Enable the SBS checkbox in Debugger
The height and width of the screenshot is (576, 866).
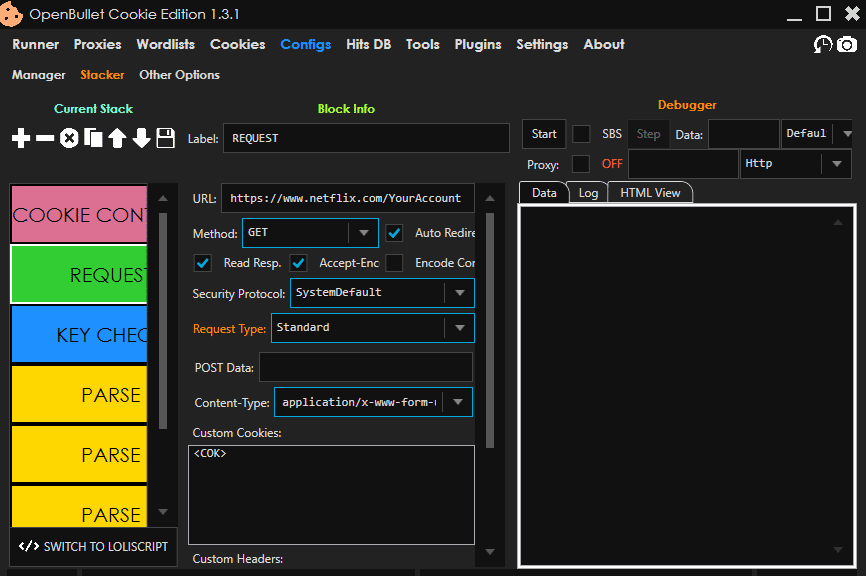coord(581,134)
